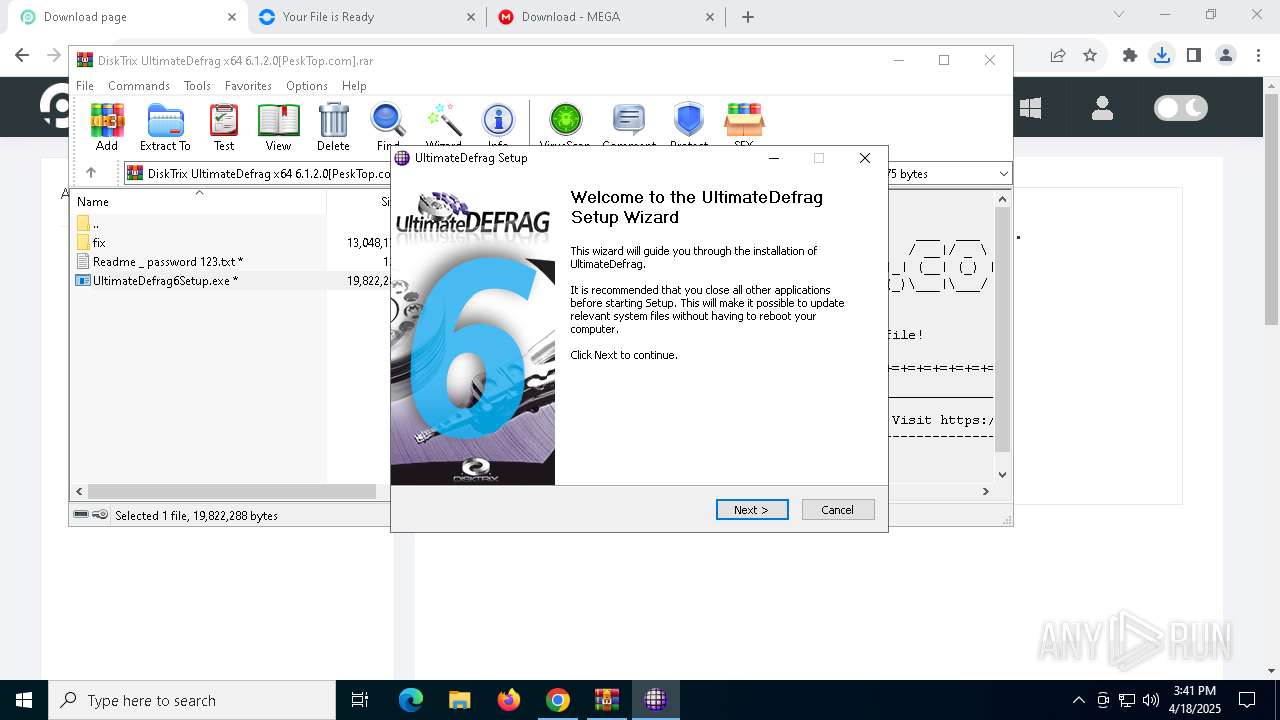The image size is (1280, 720).
Task: Toggle the dark mode switch on webpage
Action: [x=1181, y=108]
